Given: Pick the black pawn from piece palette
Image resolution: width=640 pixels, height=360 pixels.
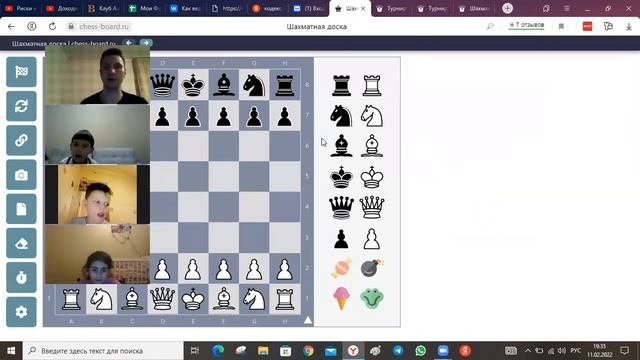Looking at the screenshot, I should (x=341, y=239).
